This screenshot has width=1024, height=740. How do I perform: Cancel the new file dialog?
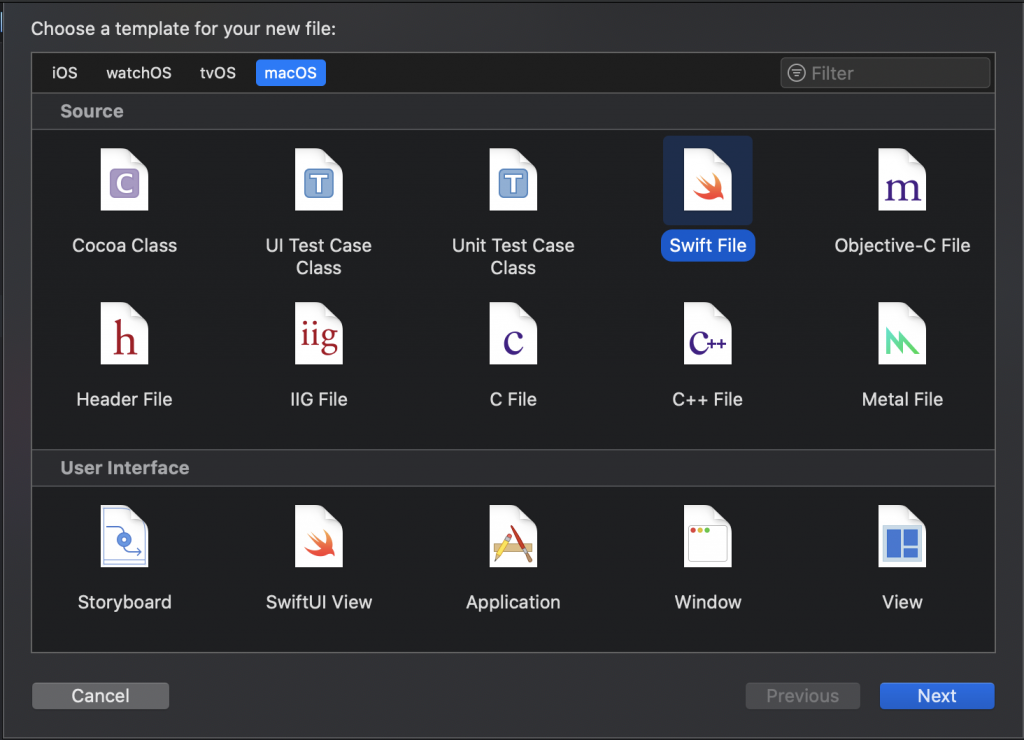click(x=101, y=696)
